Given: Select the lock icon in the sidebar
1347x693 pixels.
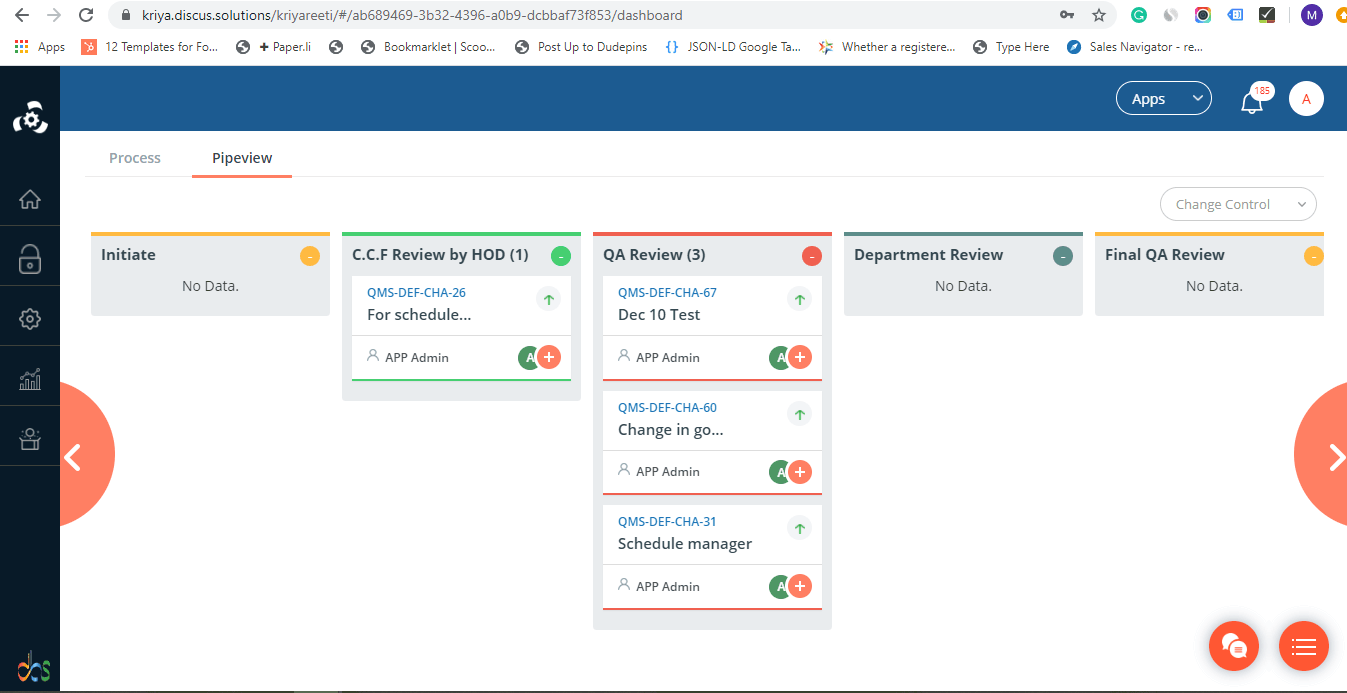Looking at the screenshot, I should (30, 258).
